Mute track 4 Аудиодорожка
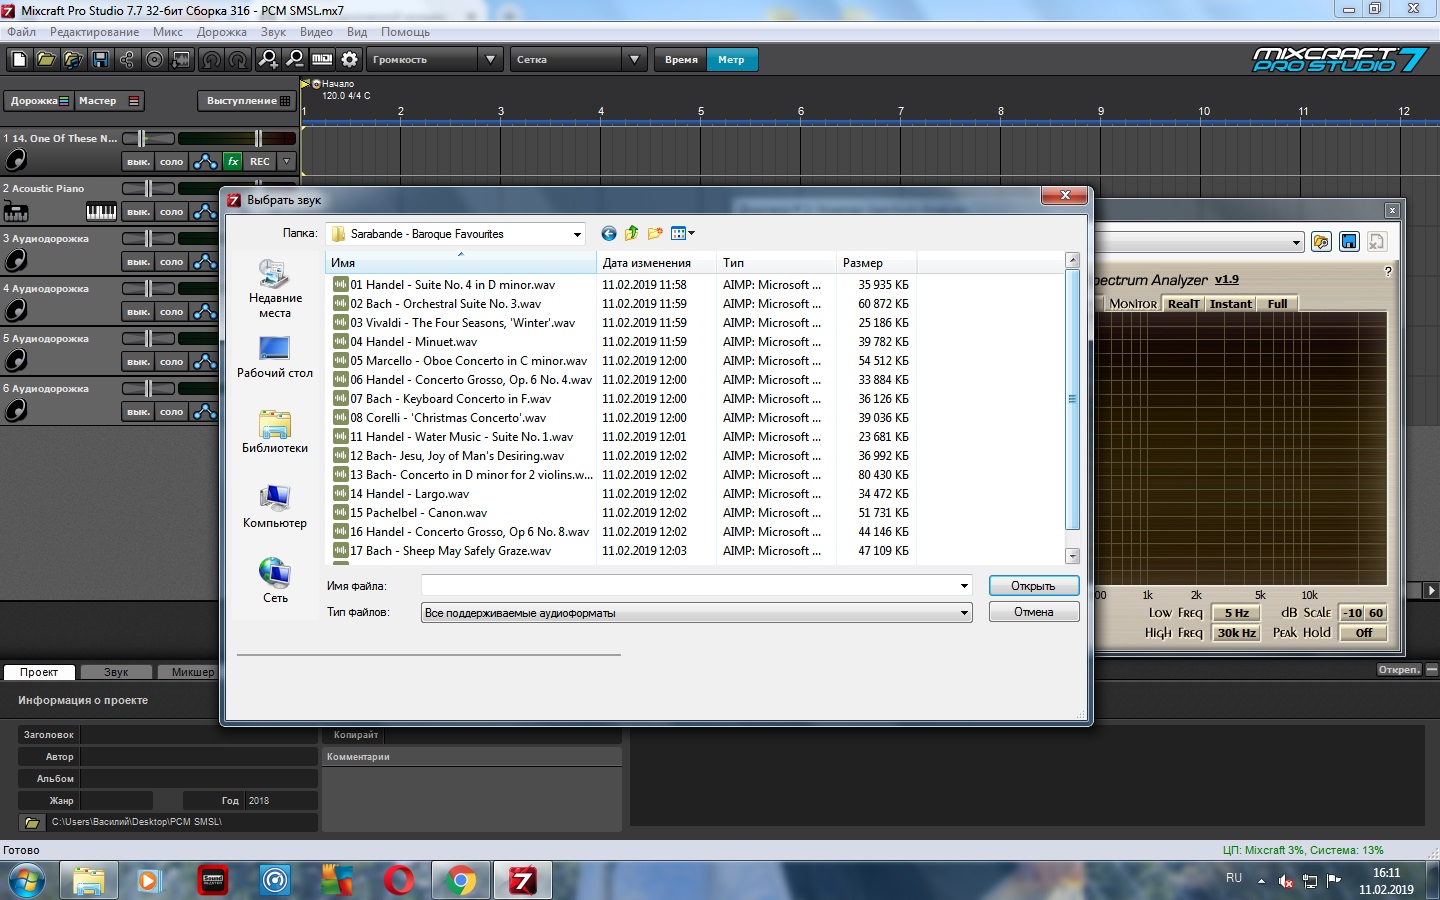This screenshot has height=900, width=1440. click(x=138, y=311)
